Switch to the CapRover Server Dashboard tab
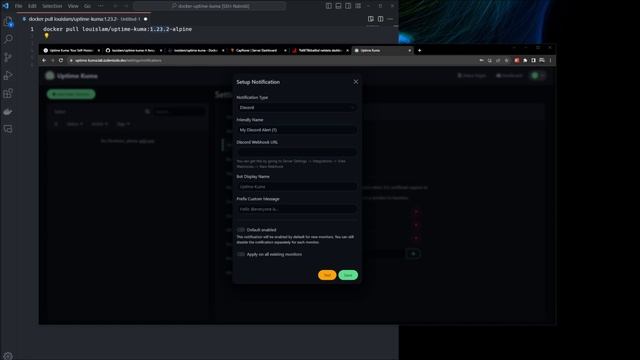 (258, 51)
